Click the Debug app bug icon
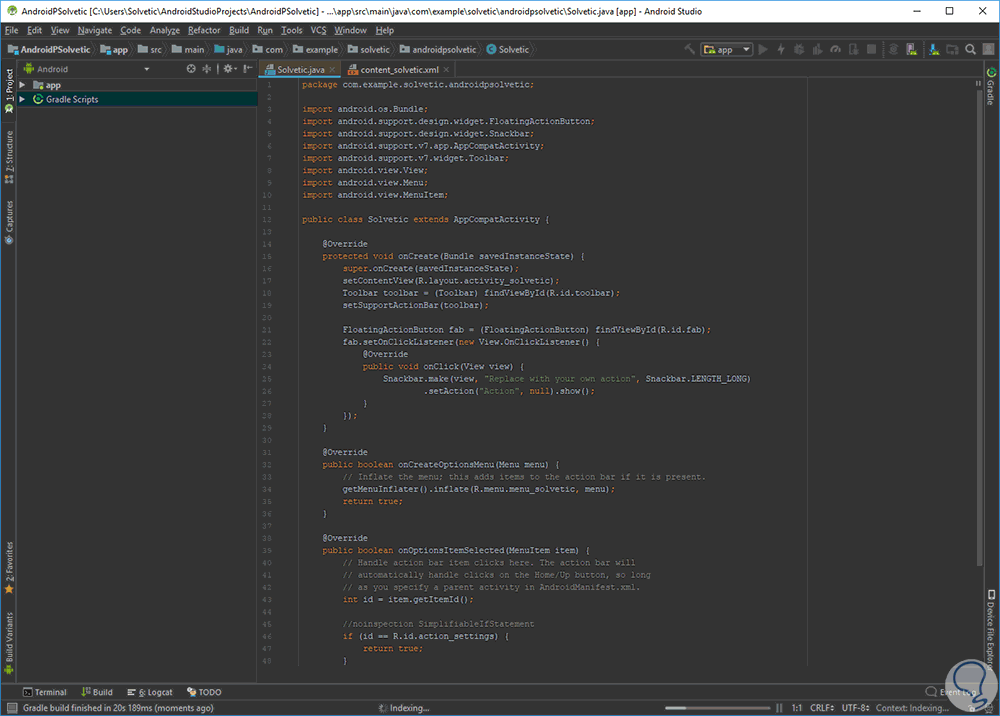 pyautogui.click(x=797, y=49)
